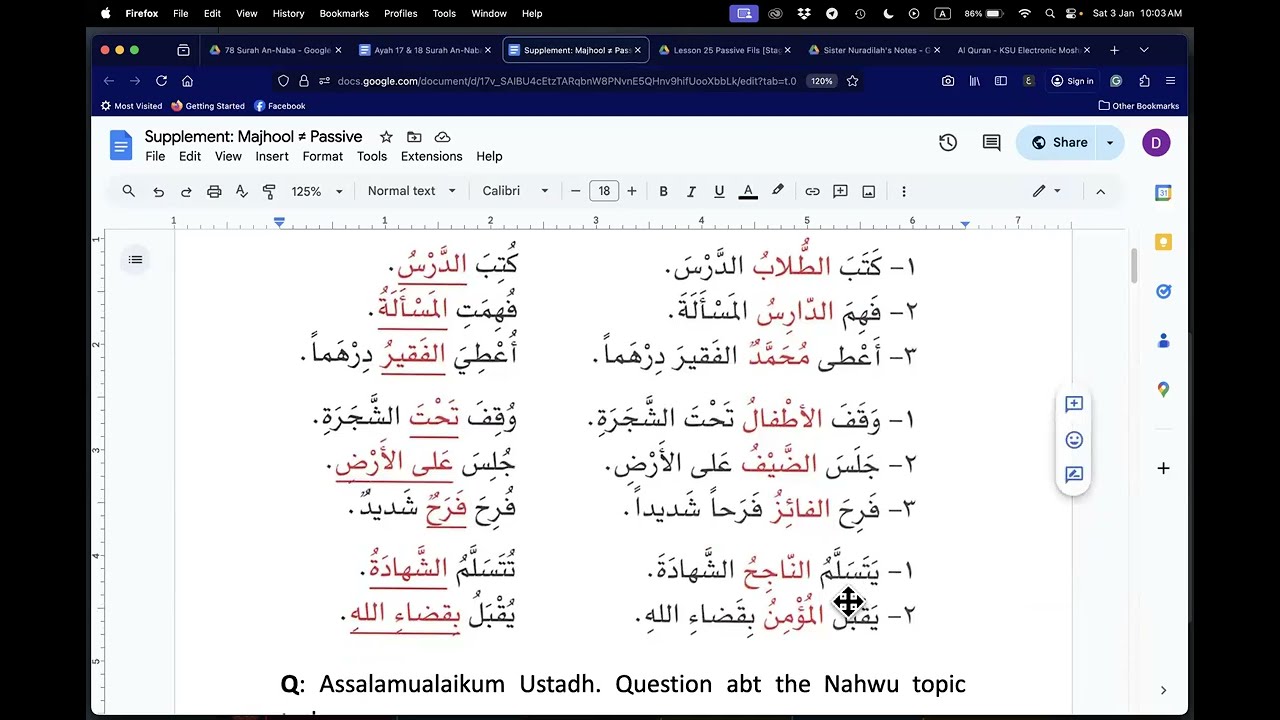Open Firefox application menu hamburger
Screen dimensions: 1280x720
tap(1170, 81)
